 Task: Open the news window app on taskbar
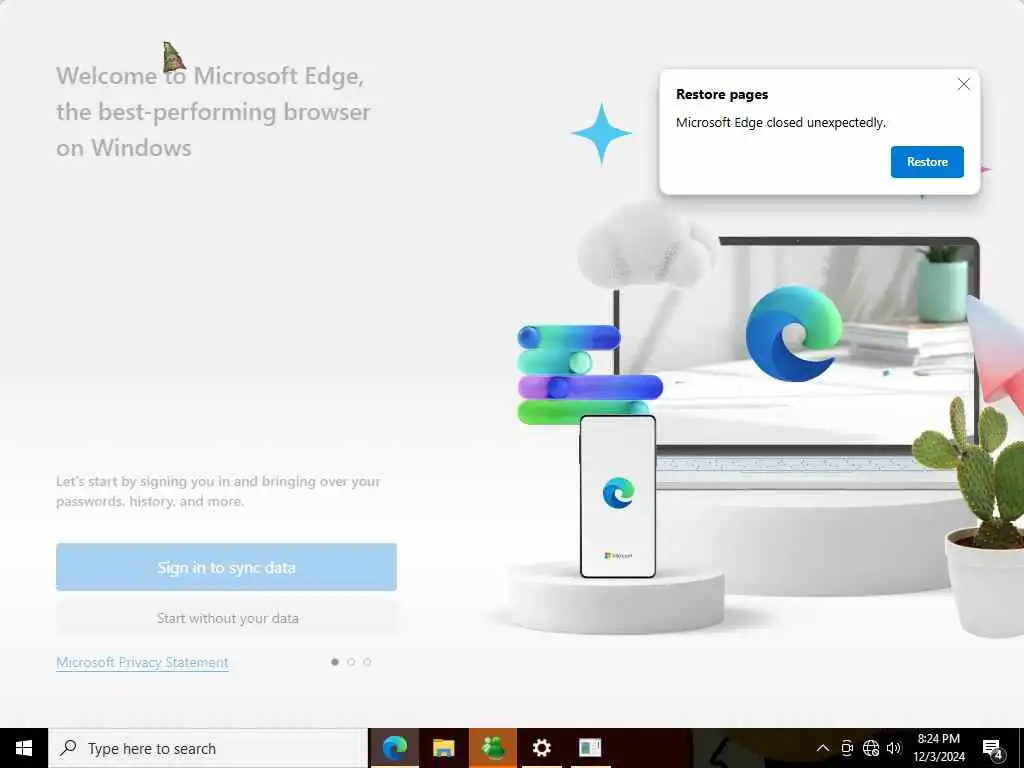click(x=590, y=748)
